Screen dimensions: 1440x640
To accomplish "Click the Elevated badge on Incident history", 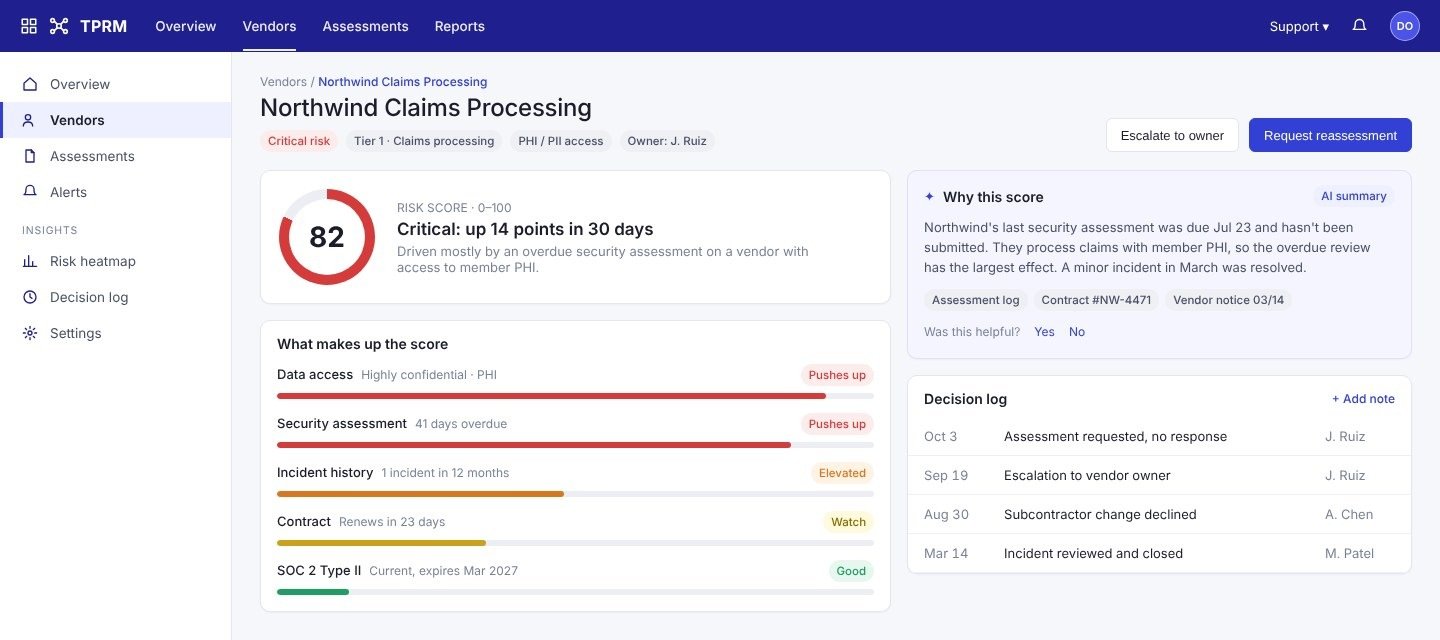I will (842, 473).
